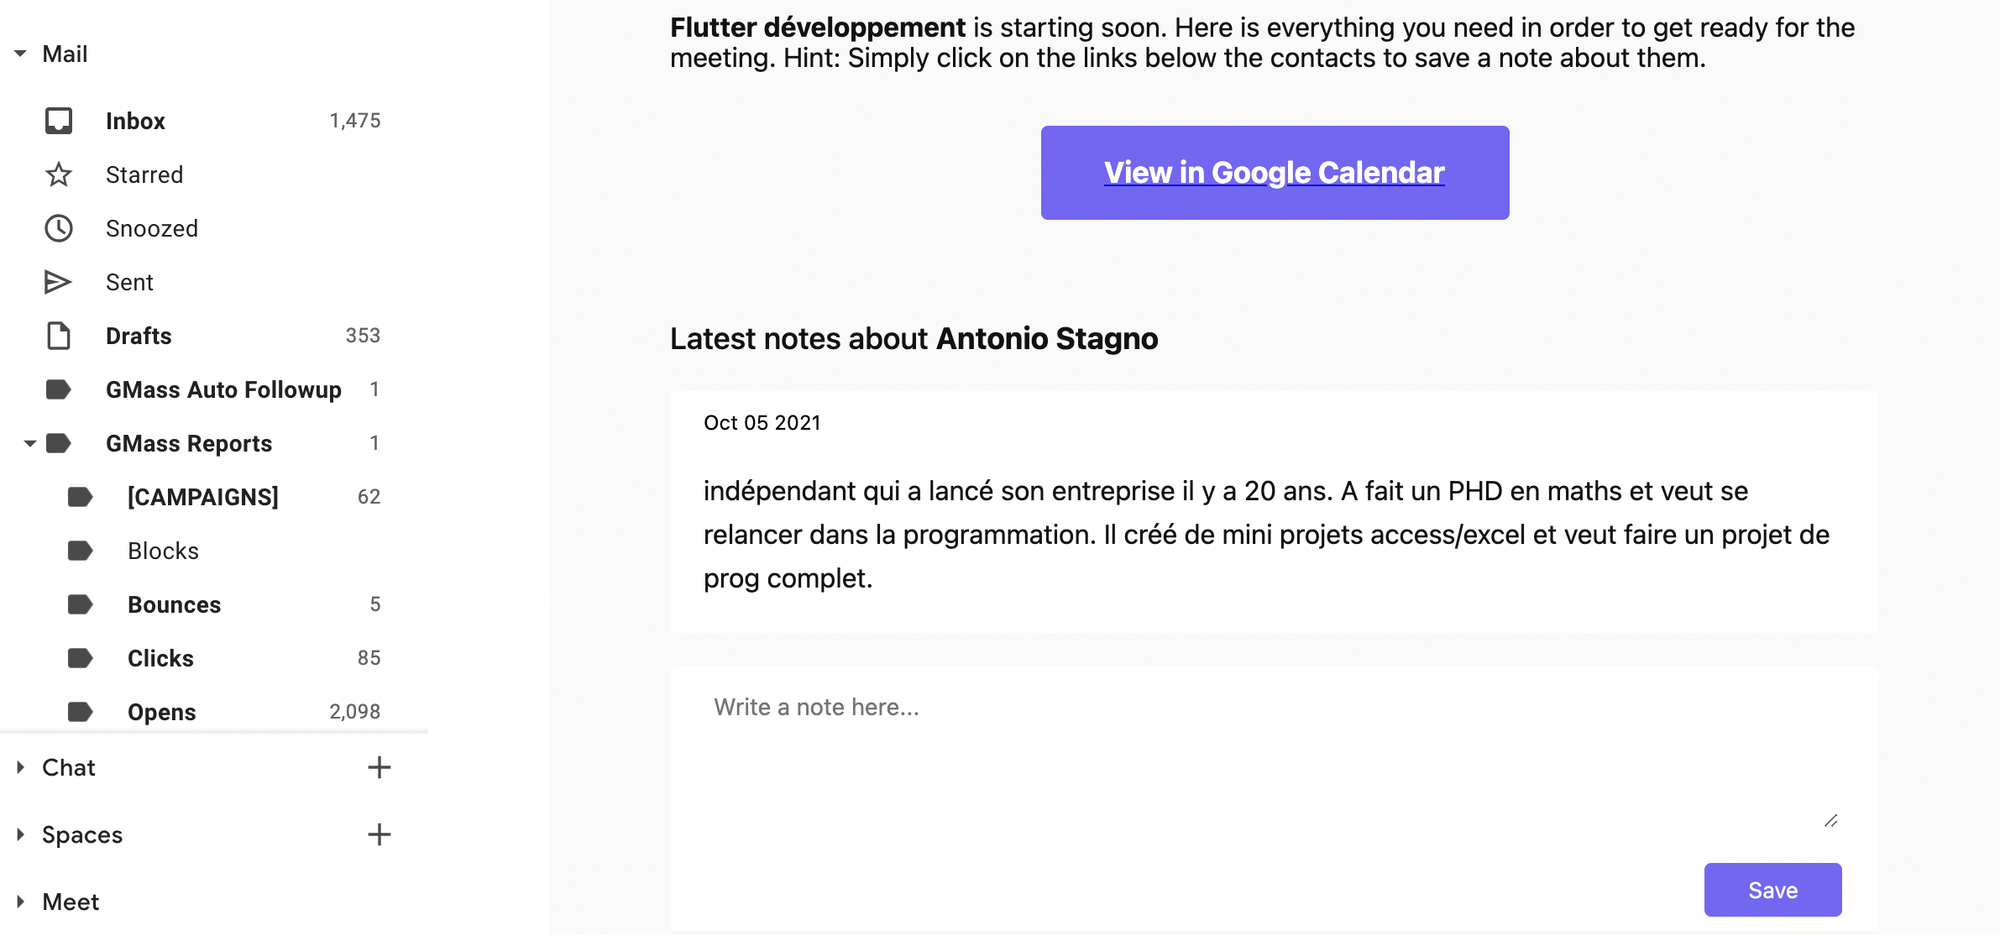Click the Inbox tray icon
This screenshot has width=2000, height=935.
[x=59, y=121]
